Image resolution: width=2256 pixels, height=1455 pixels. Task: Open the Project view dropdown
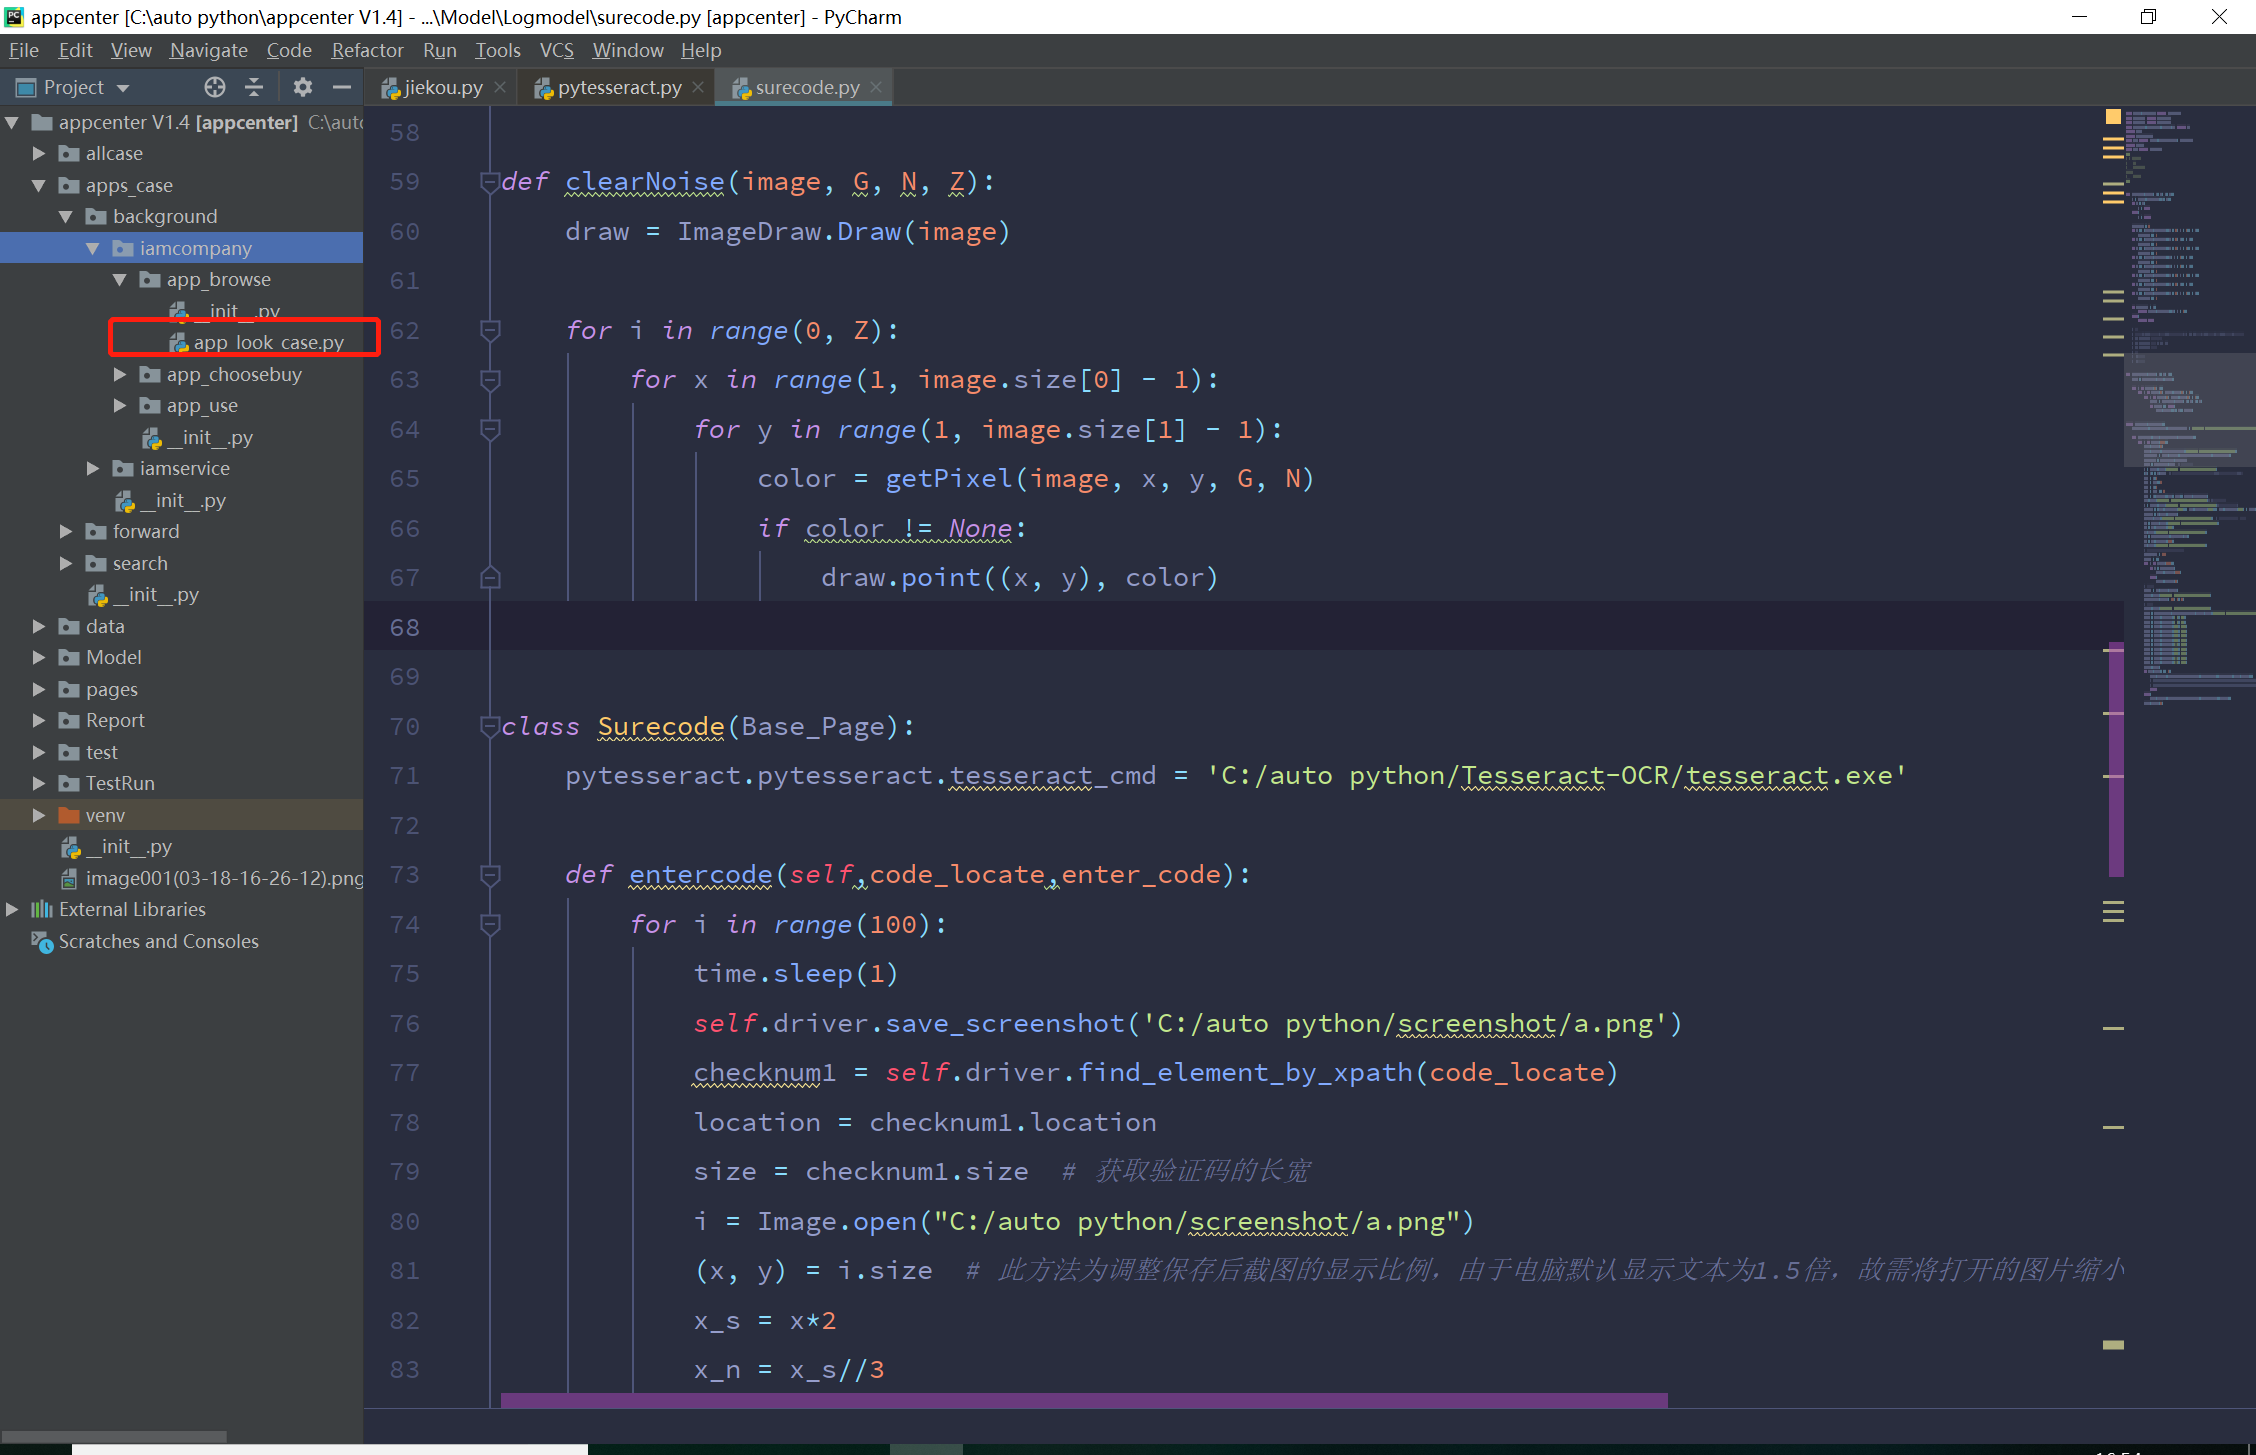(123, 88)
